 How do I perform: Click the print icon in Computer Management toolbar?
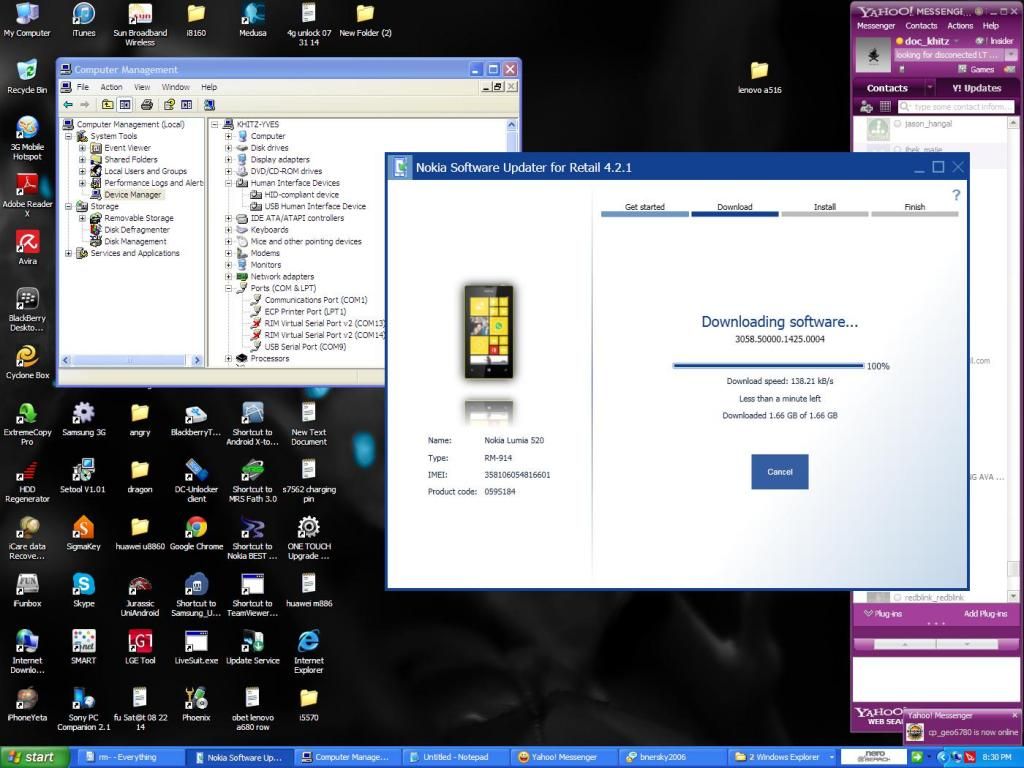(147, 104)
